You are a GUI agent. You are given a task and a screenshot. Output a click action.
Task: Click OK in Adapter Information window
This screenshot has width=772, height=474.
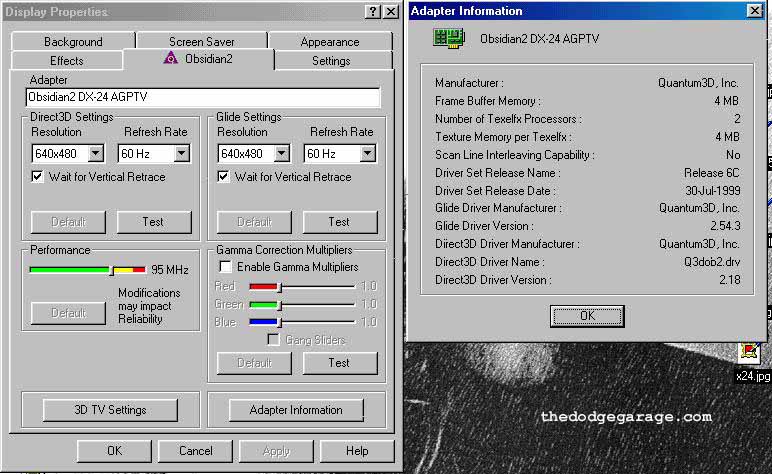tap(587, 316)
